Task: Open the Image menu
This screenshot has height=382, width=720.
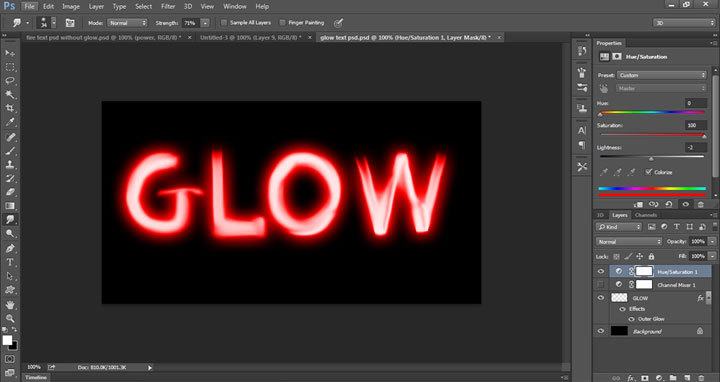Action: click(71, 6)
